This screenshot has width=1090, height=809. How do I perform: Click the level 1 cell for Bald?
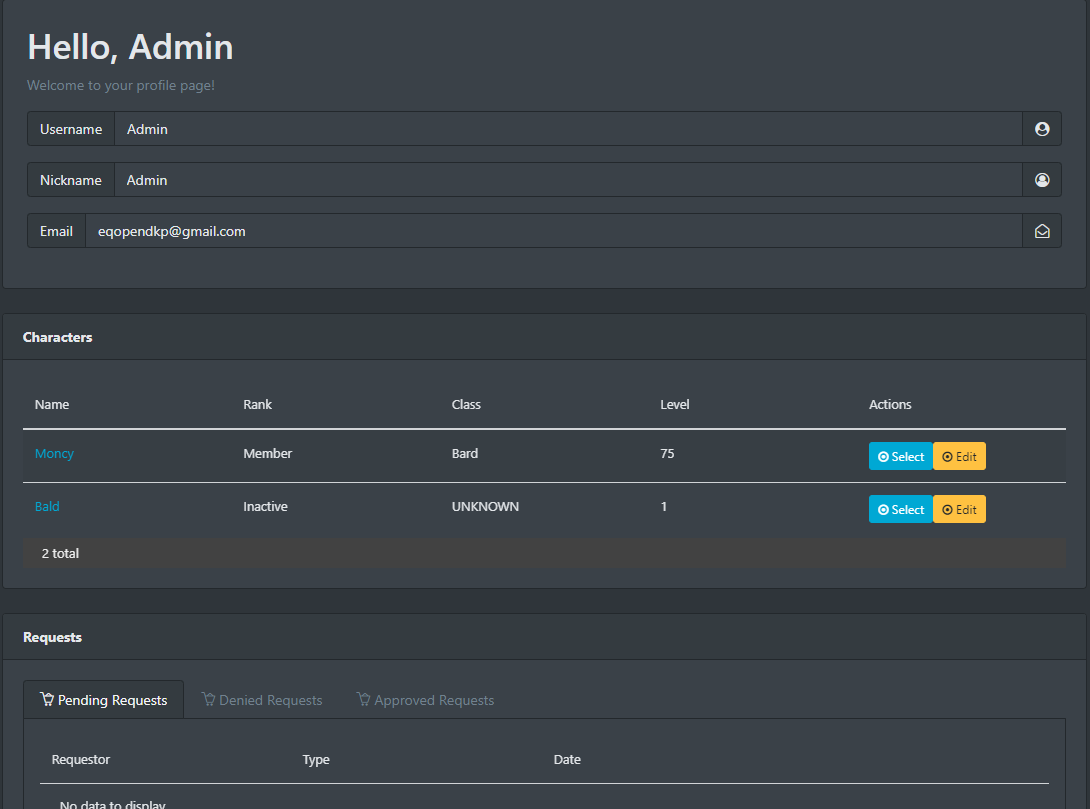tap(664, 507)
